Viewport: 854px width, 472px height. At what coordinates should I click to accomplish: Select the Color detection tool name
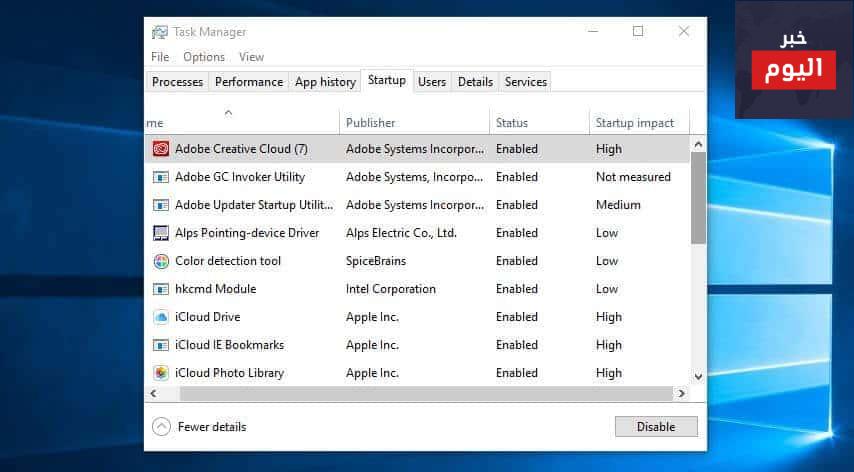[228, 261]
